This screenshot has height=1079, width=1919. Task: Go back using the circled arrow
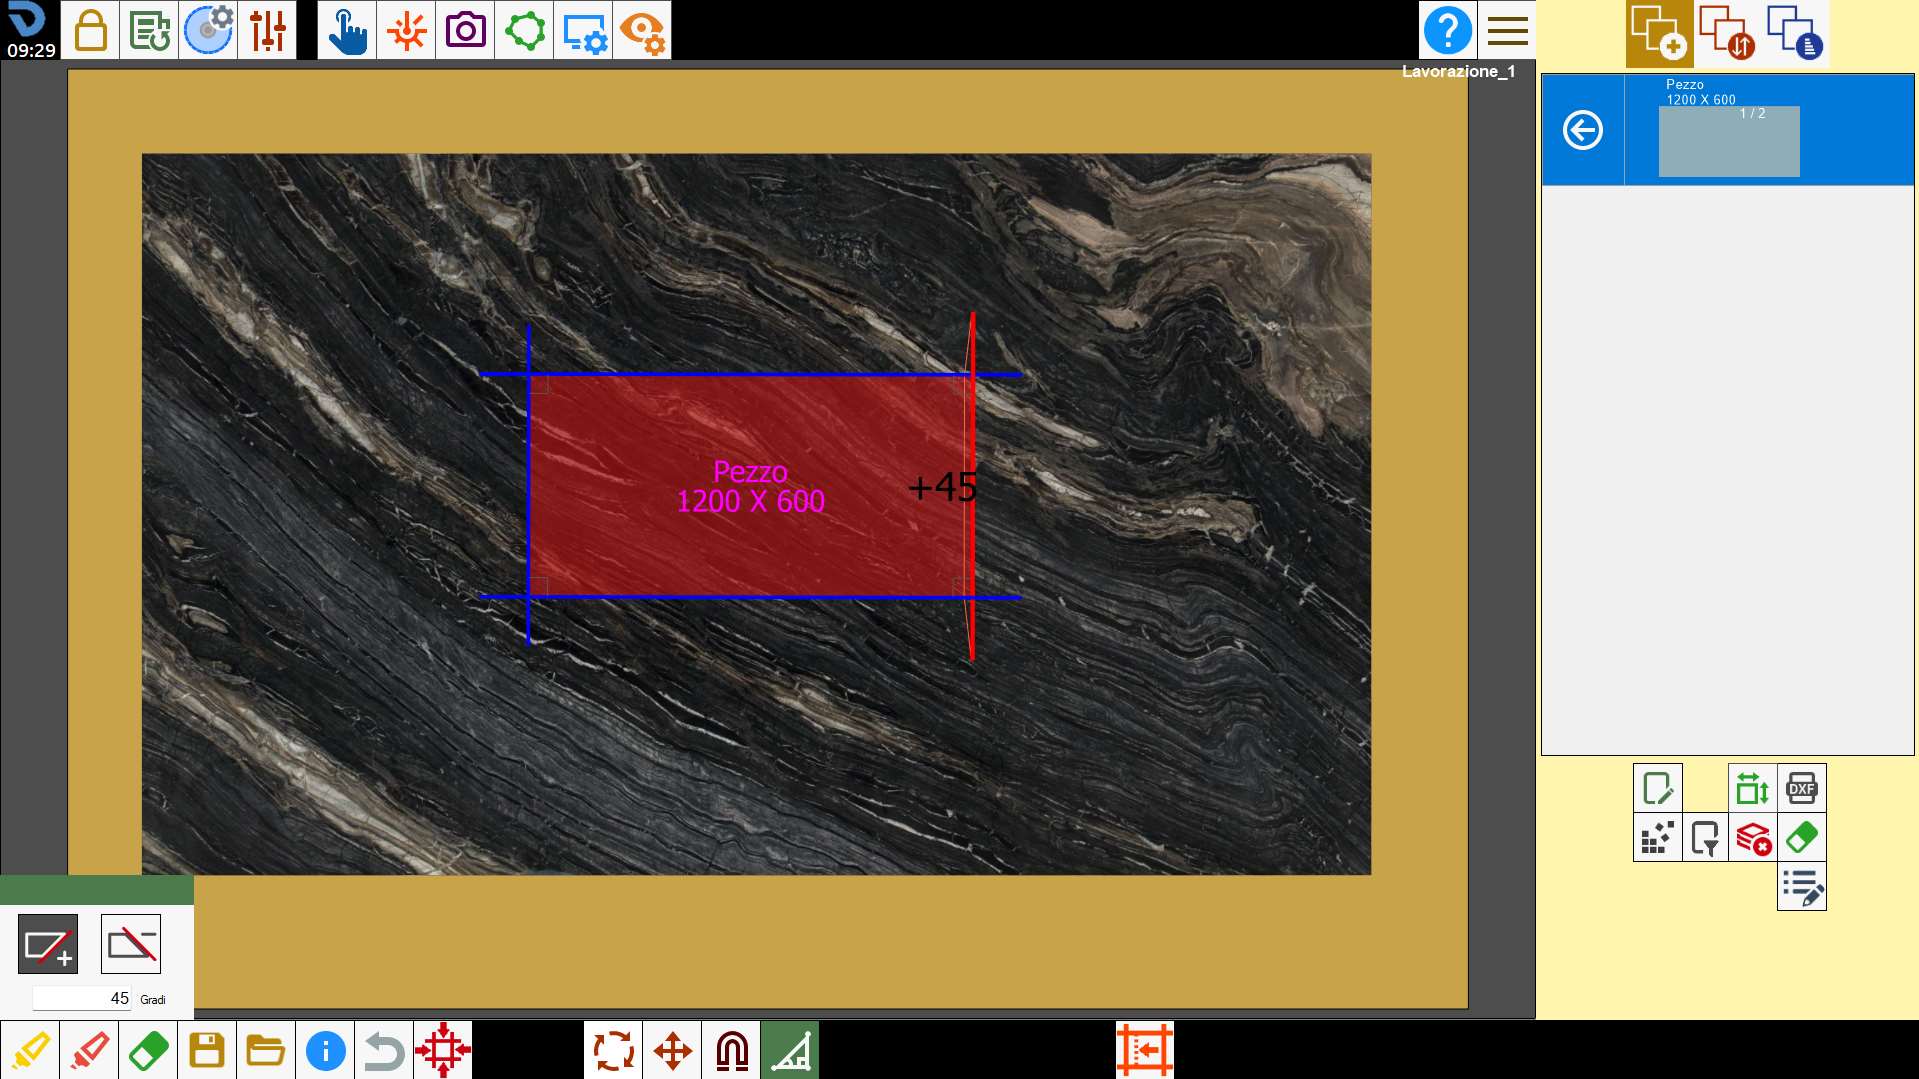1583,130
